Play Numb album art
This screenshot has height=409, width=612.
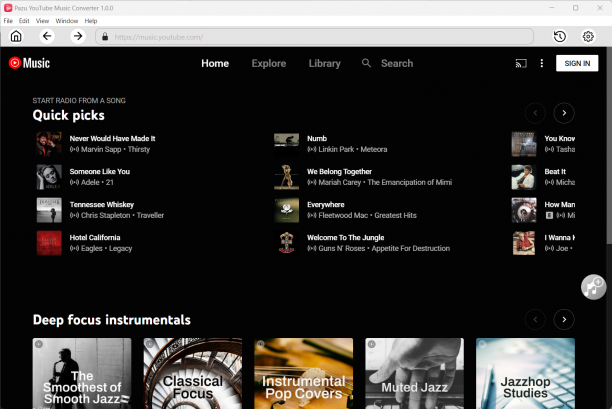(286, 144)
